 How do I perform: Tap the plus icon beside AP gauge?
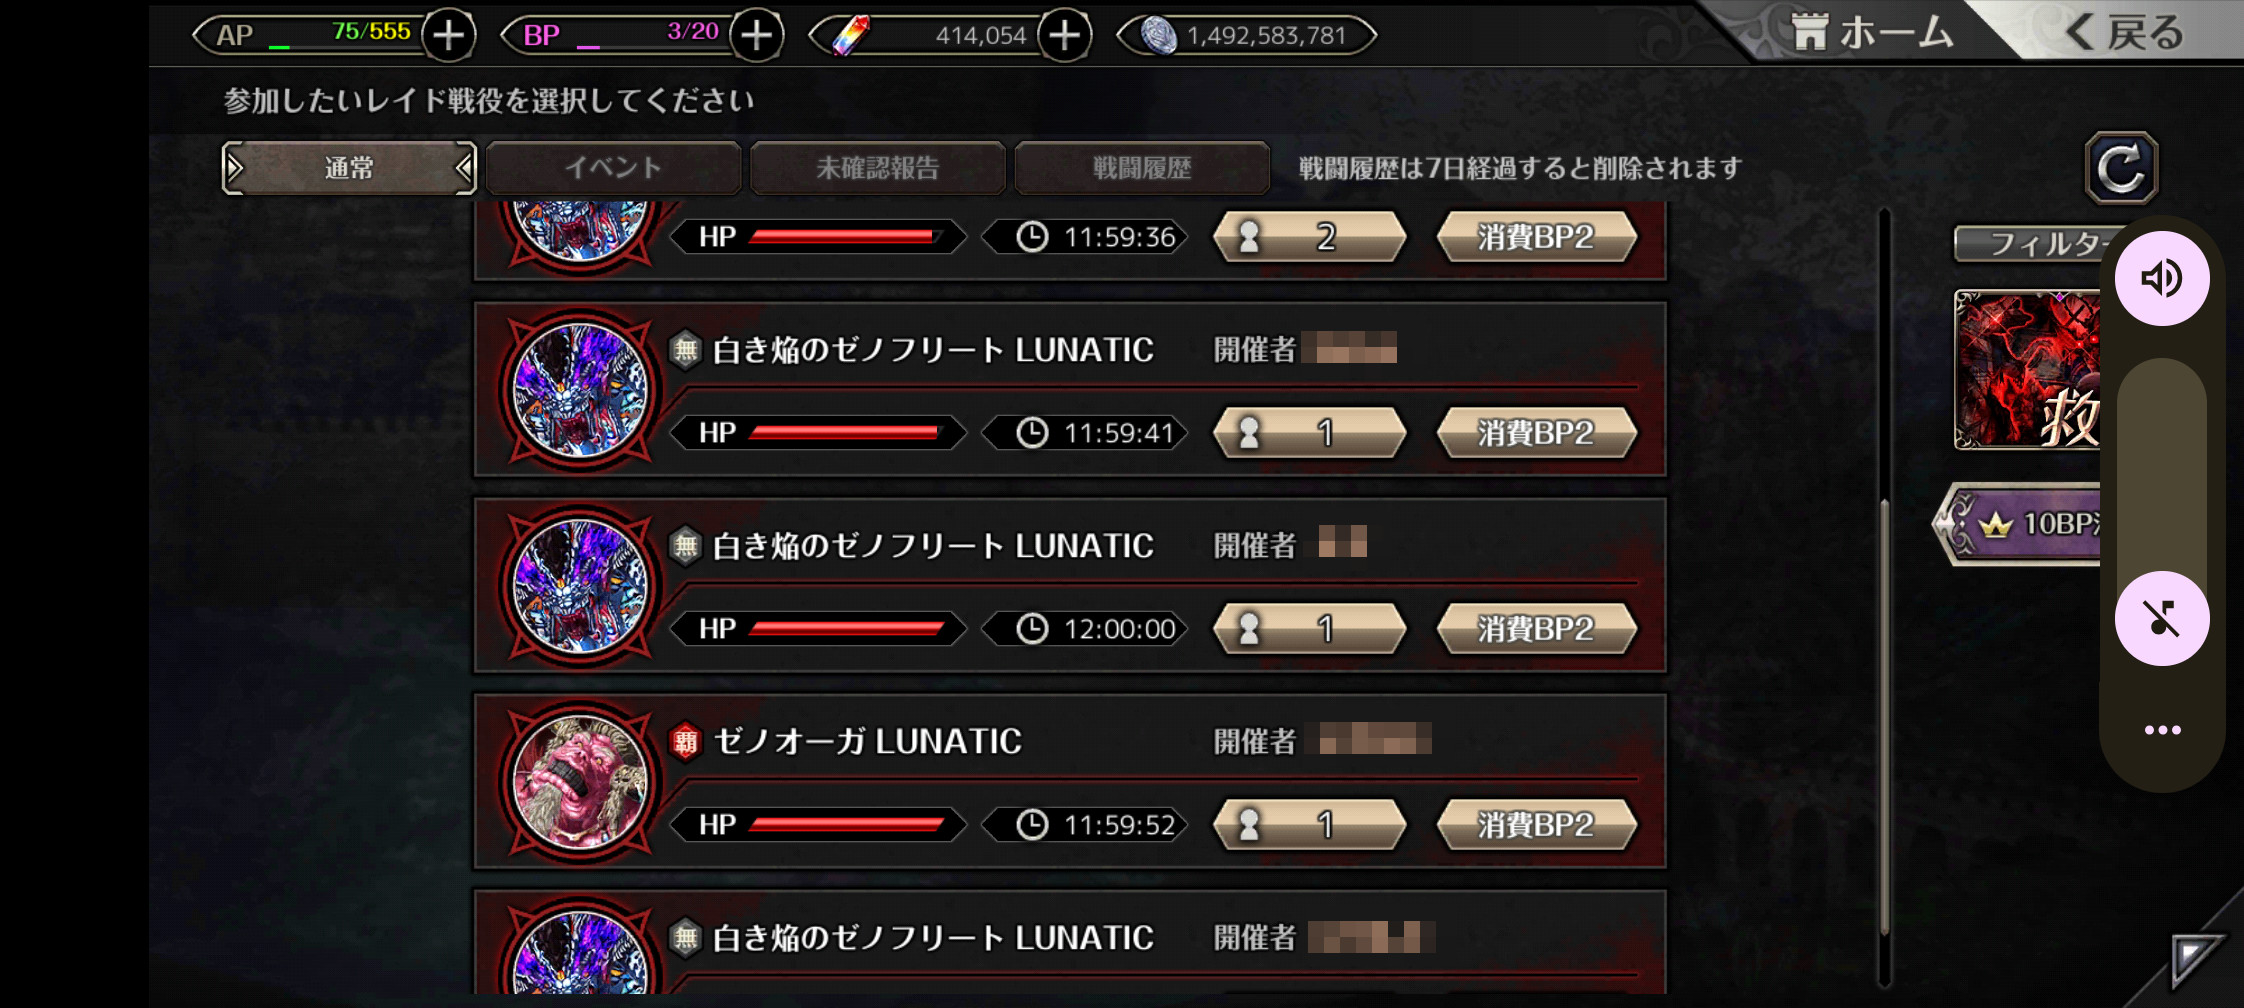[449, 36]
